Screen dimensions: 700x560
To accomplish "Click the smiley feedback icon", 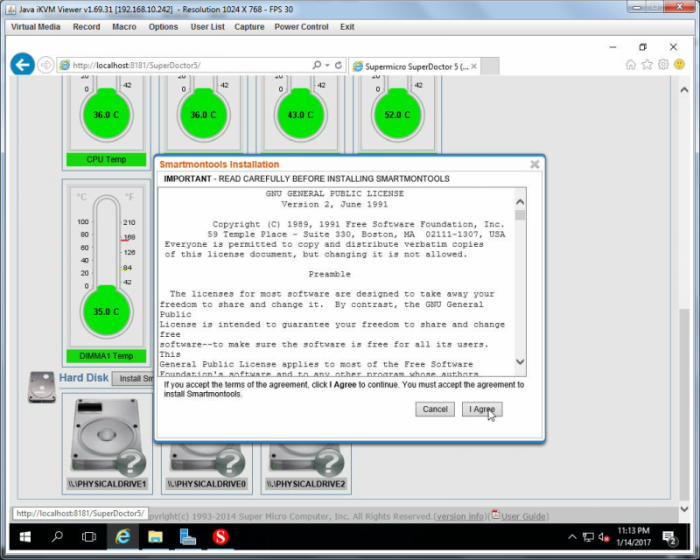I will point(679,65).
